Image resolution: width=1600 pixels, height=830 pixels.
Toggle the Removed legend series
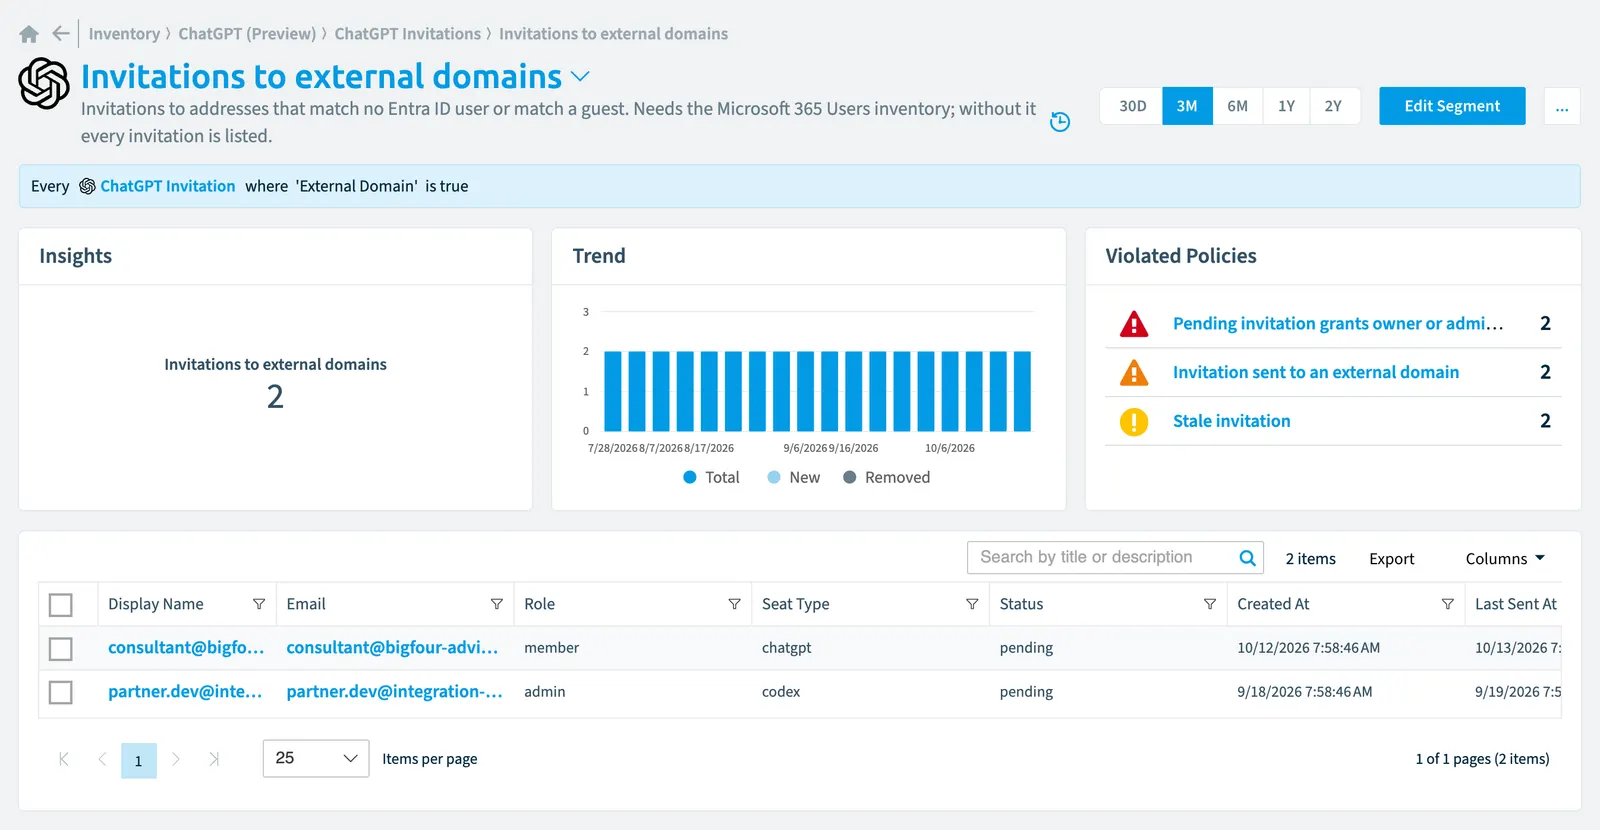(x=886, y=478)
